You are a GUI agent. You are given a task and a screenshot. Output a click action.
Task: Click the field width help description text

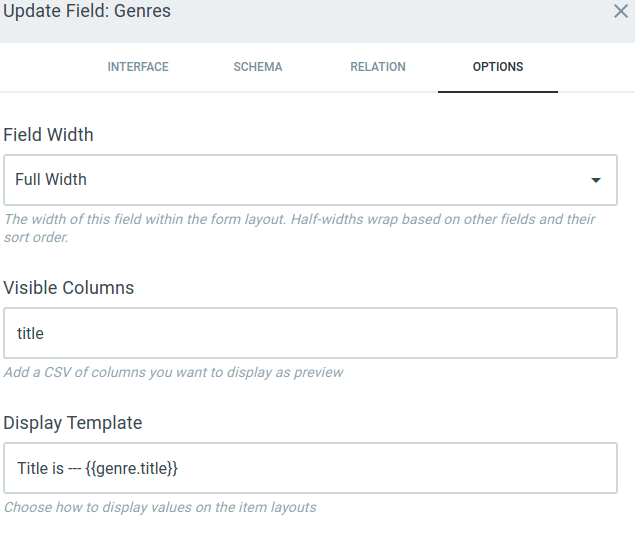(x=300, y=228)
